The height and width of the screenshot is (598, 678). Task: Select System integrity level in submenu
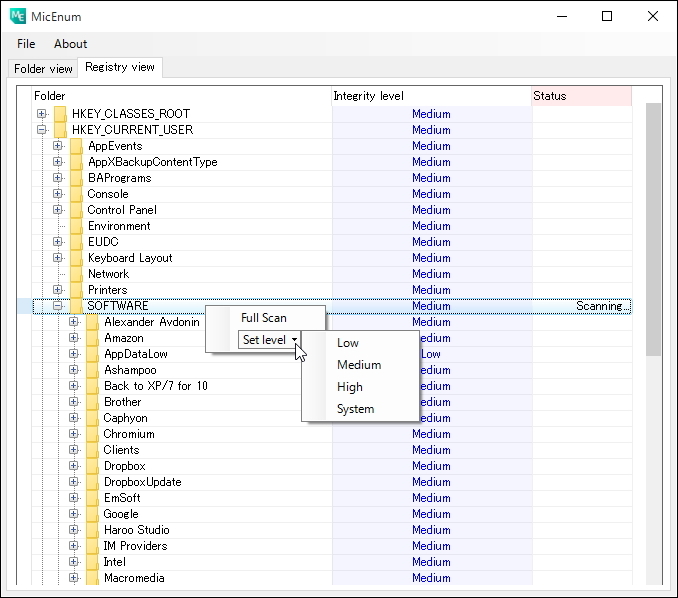click(355, 409)
